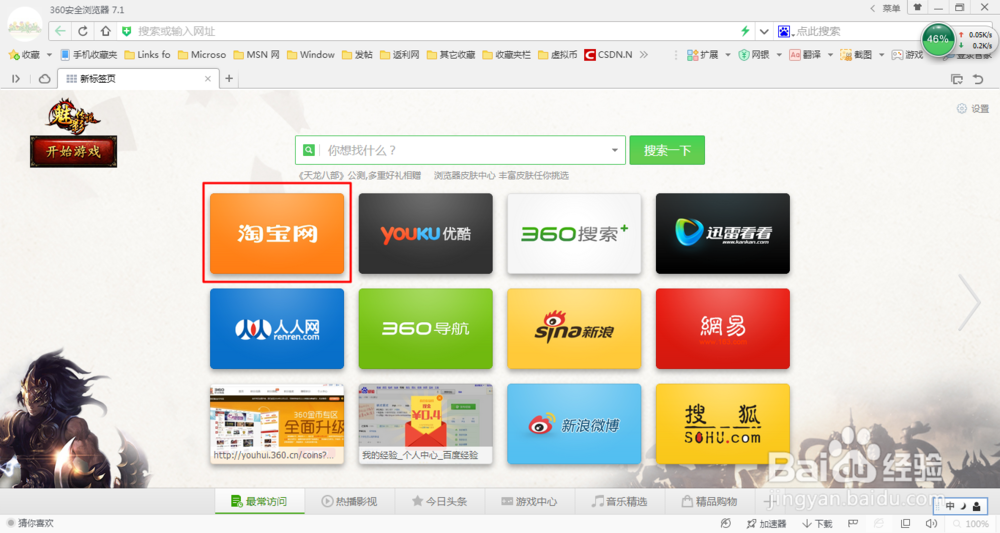Open the 扩展 extensions button
Screen dimensions: 1000x533
702,55
